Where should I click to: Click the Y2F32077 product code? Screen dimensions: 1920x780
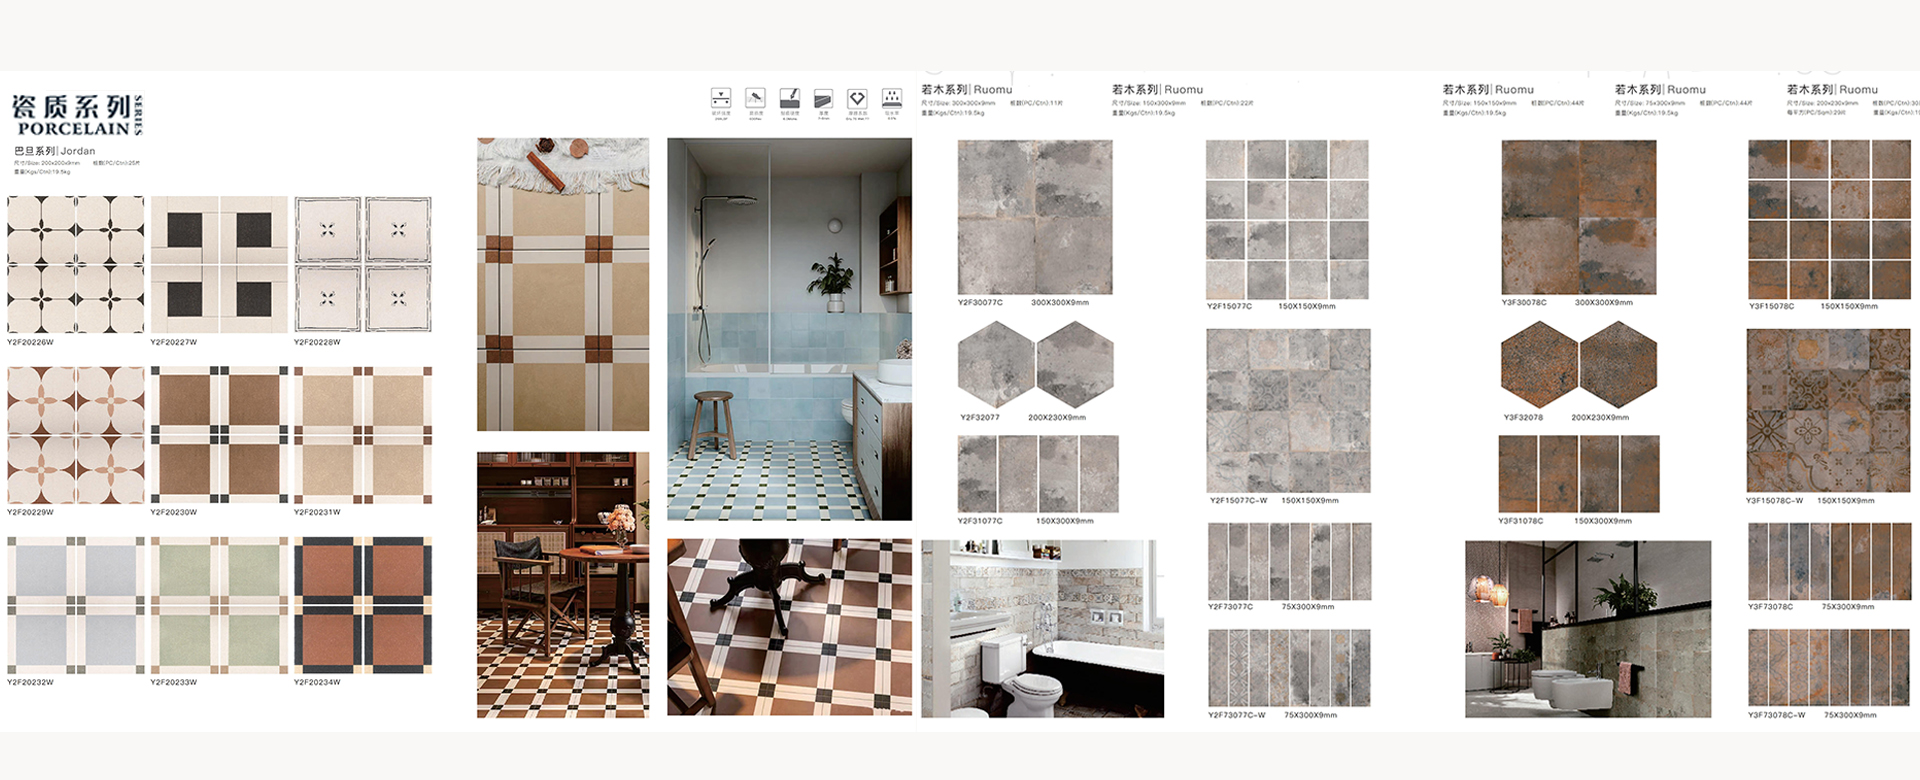point(980,417)
